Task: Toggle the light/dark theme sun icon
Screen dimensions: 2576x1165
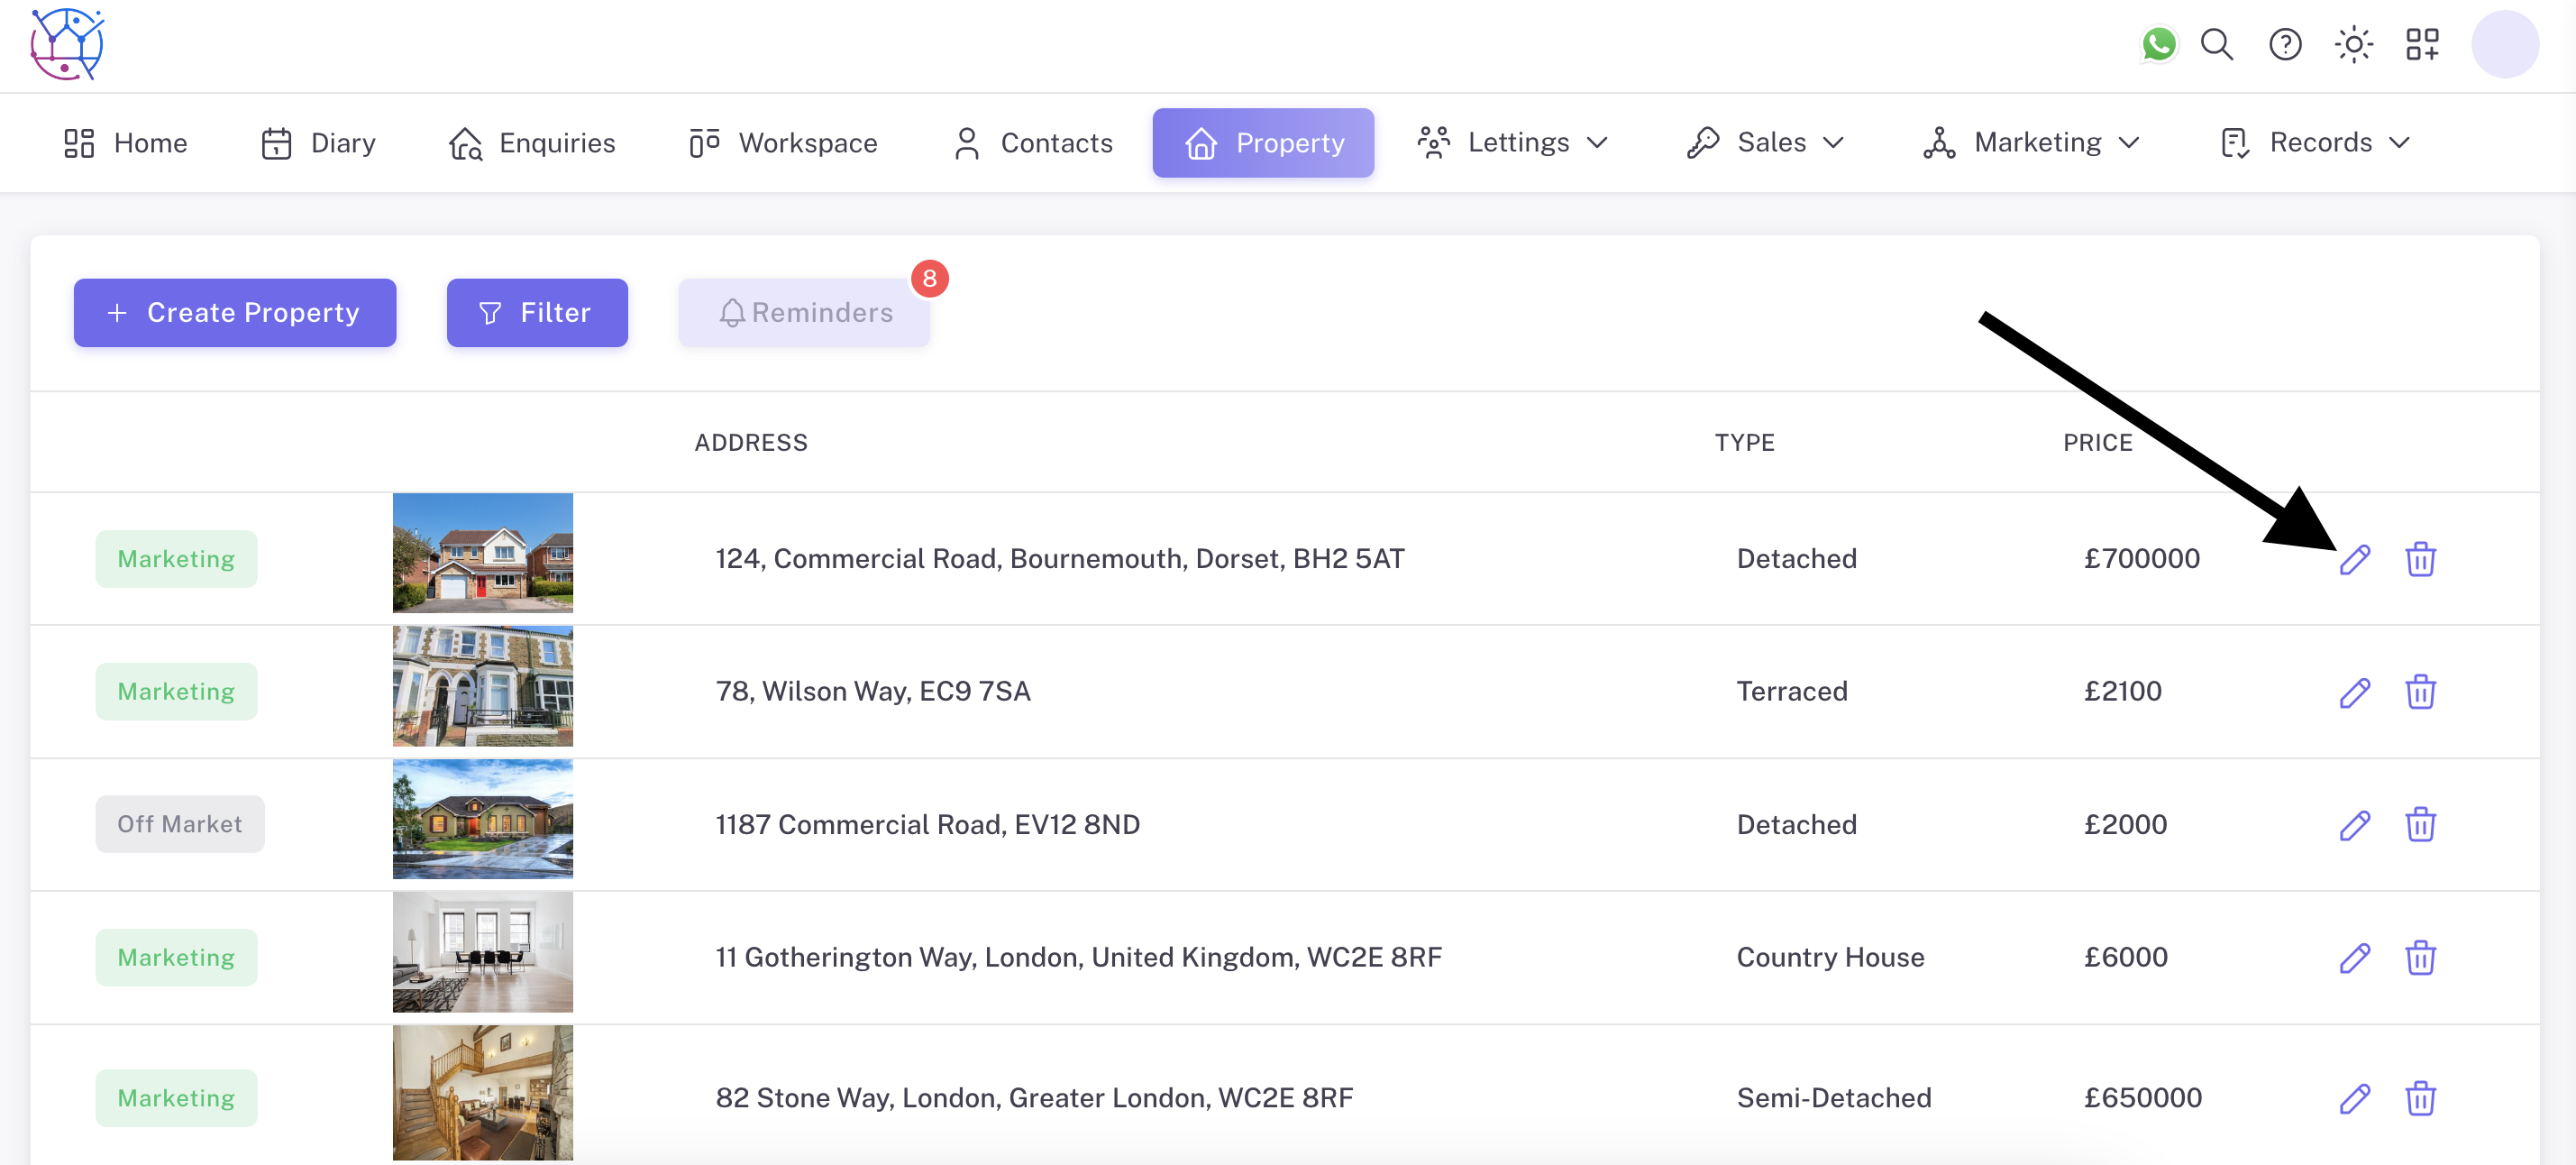Action: point(2353,44)
